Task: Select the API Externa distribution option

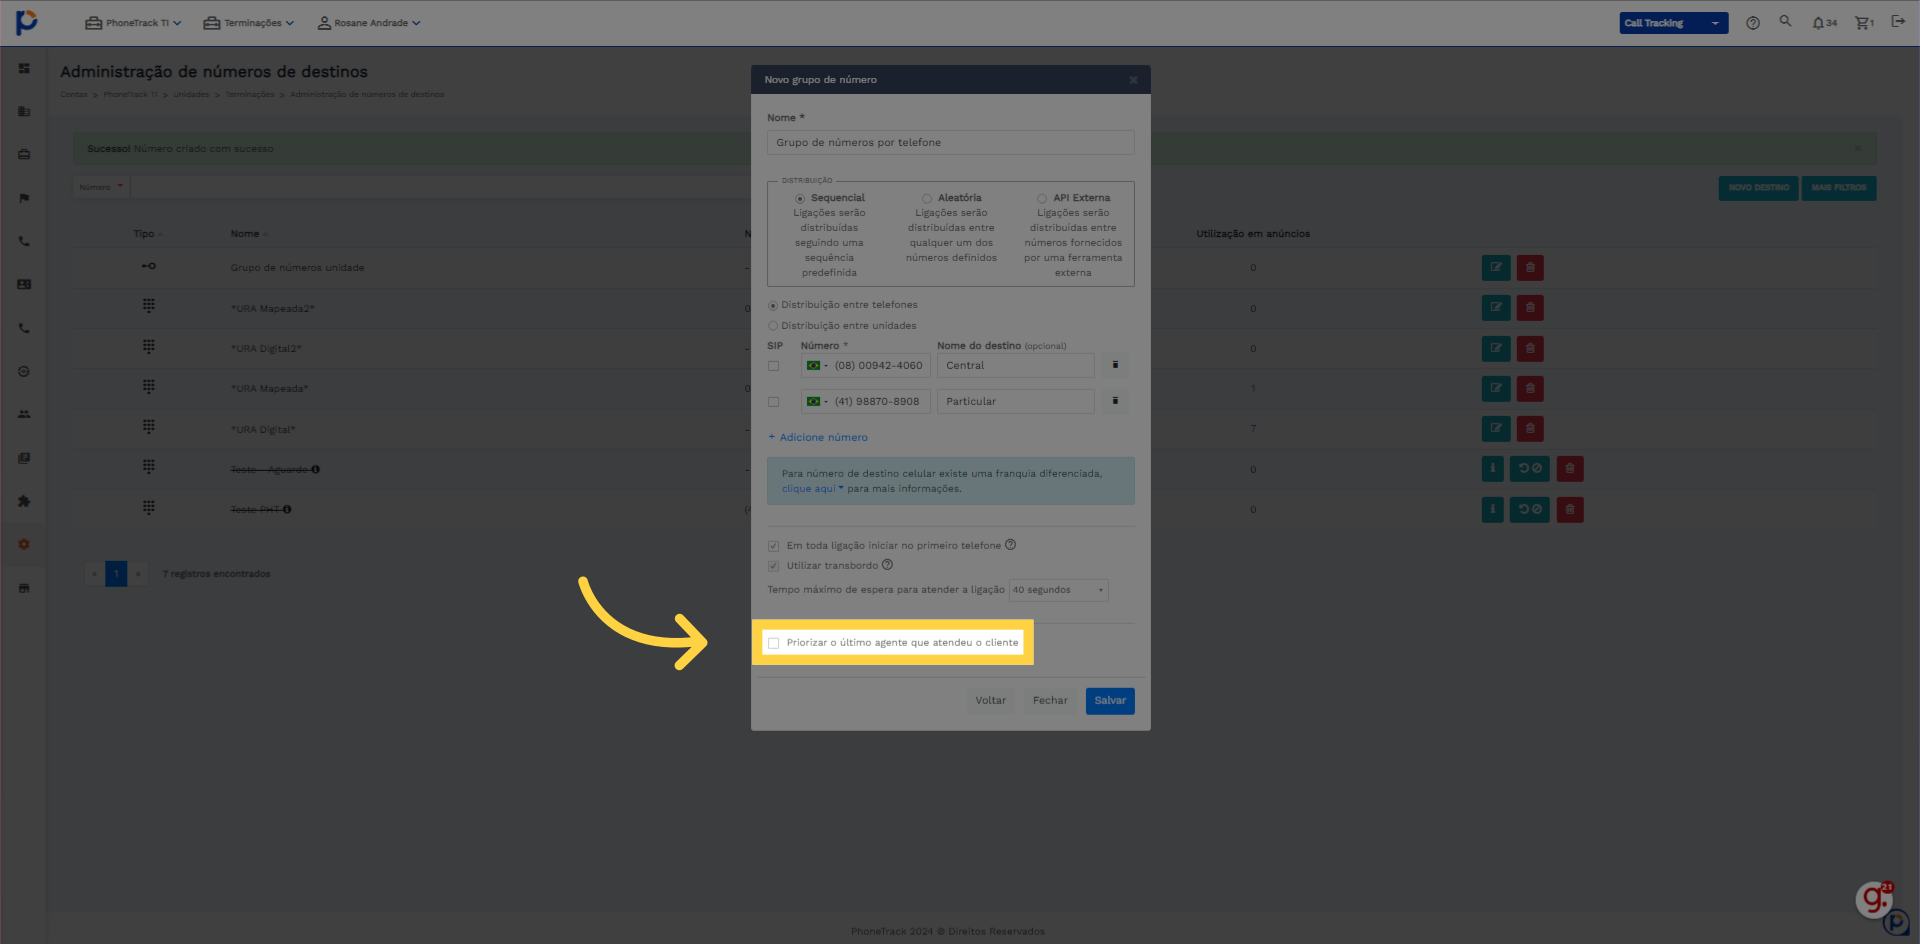Action: pos(1042,198)
